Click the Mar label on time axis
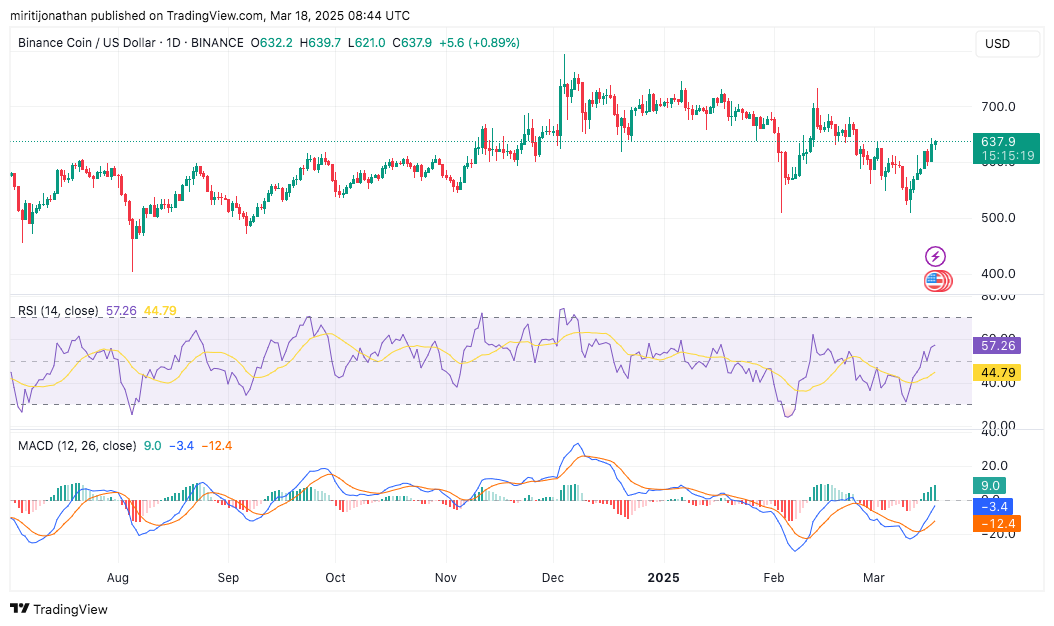 coord(873,578)
